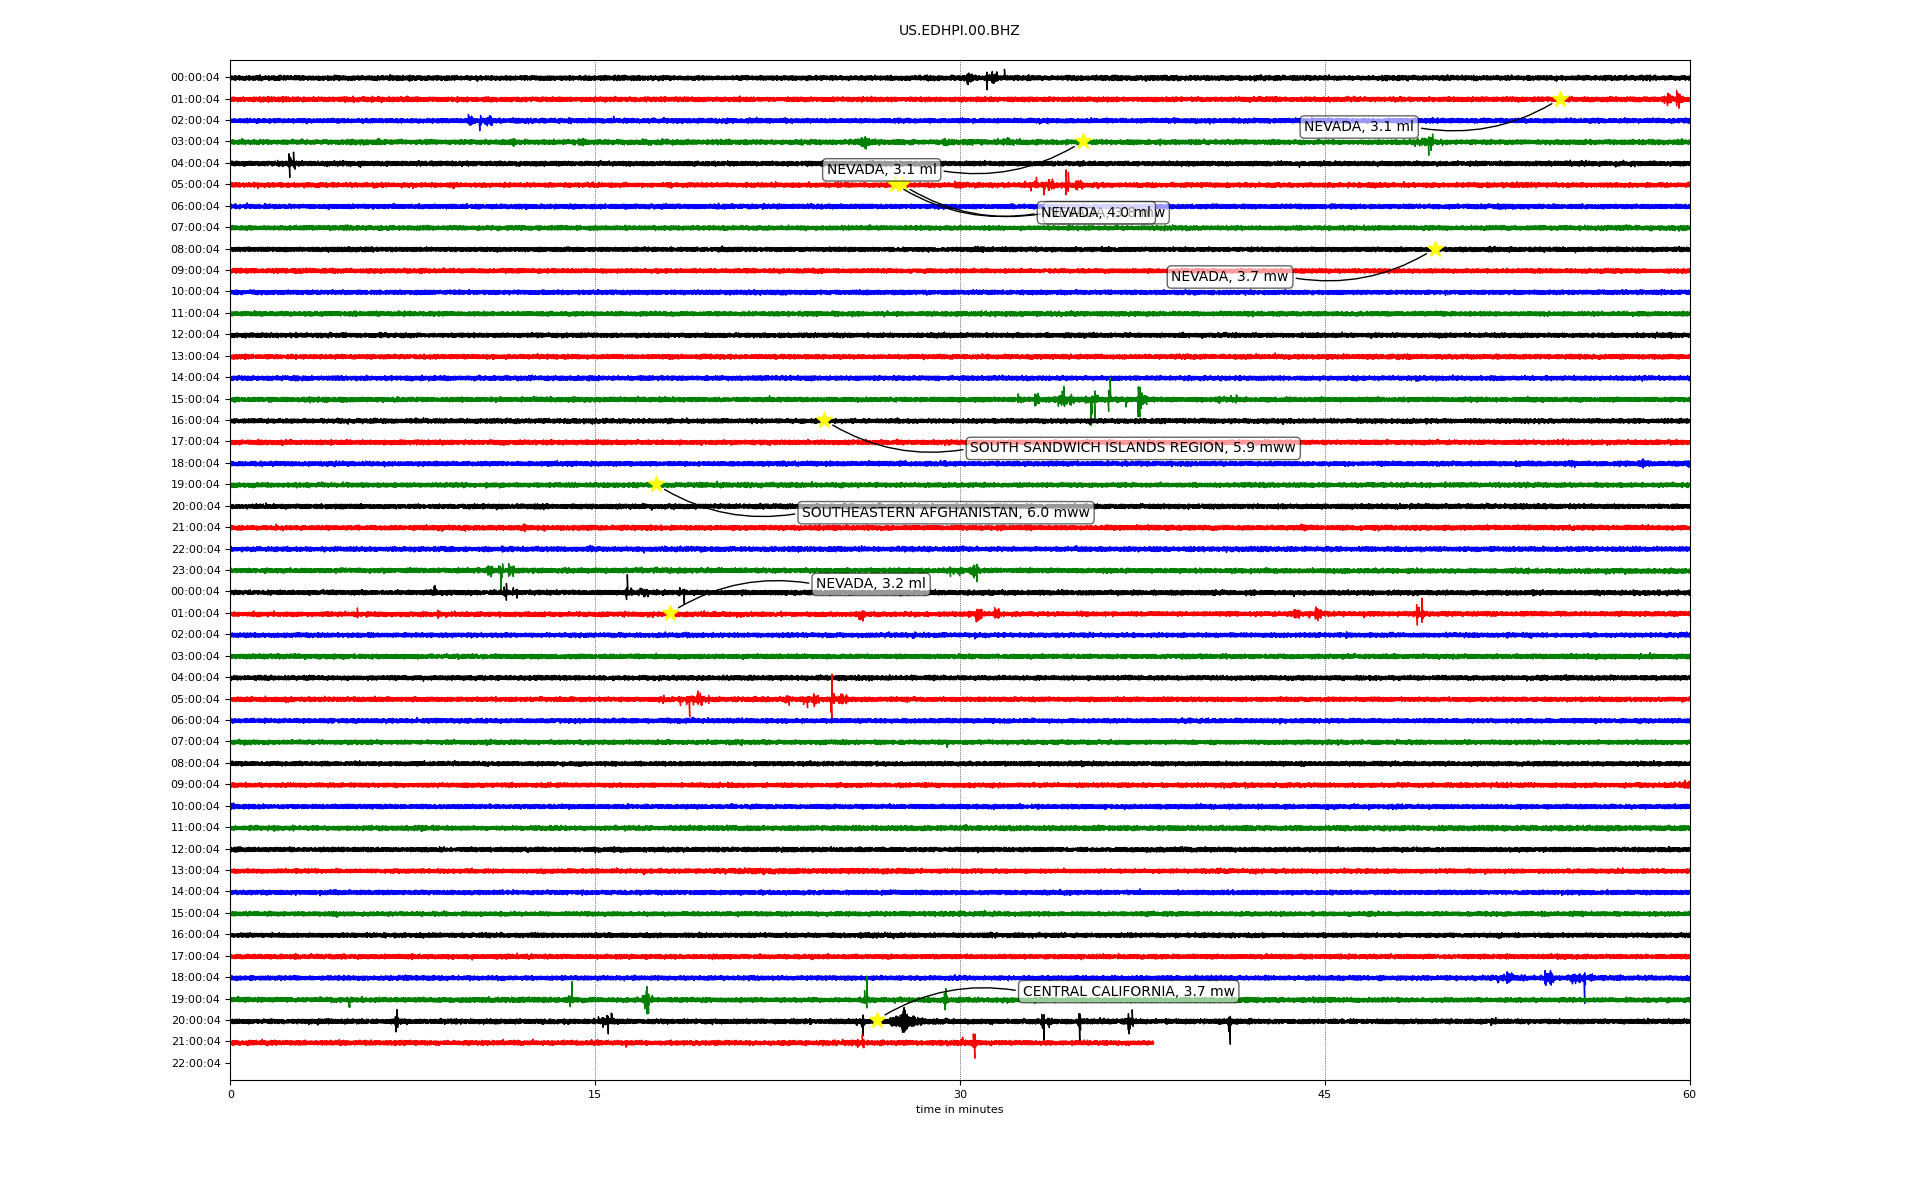Click the NEVADA, 4.0 ml annotation box
The width and height of the screenshot is (1920, 1200).
tap(1096, 213)
